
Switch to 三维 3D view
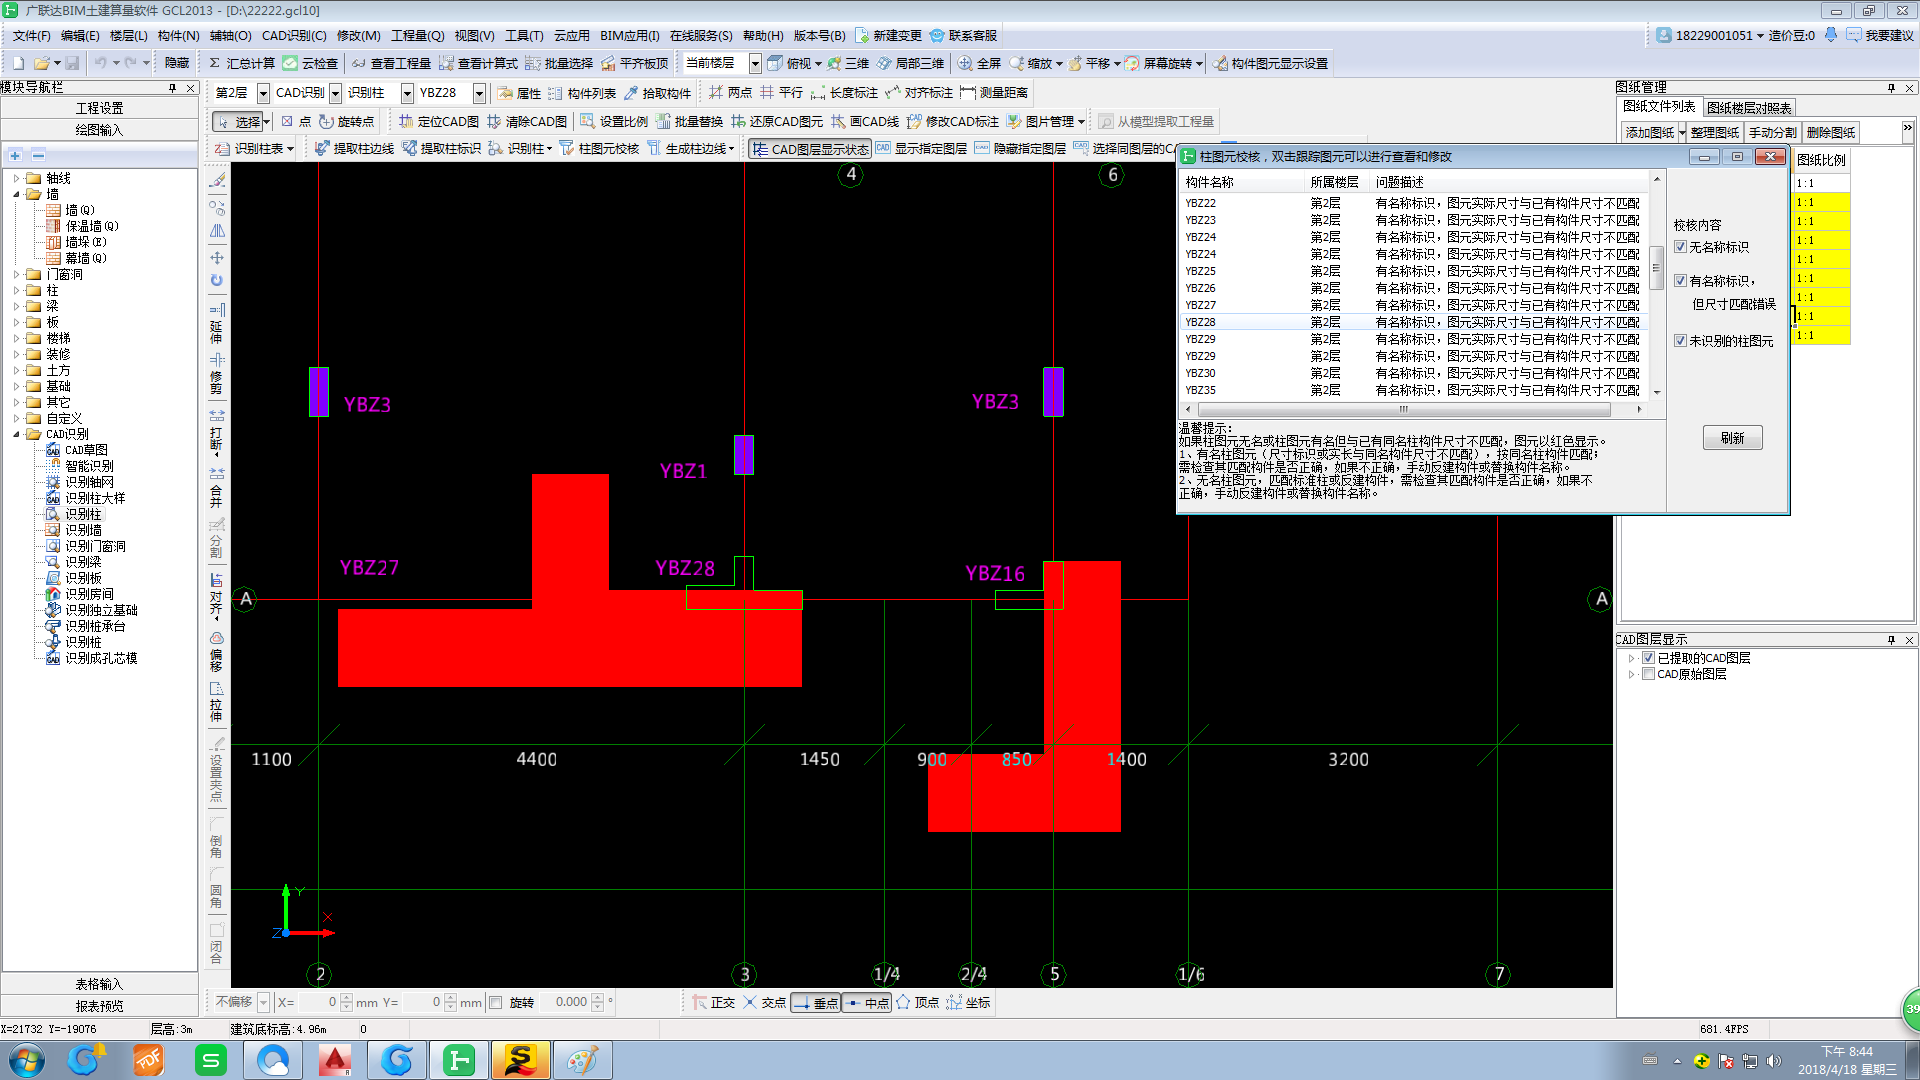(x=848, y=63)
